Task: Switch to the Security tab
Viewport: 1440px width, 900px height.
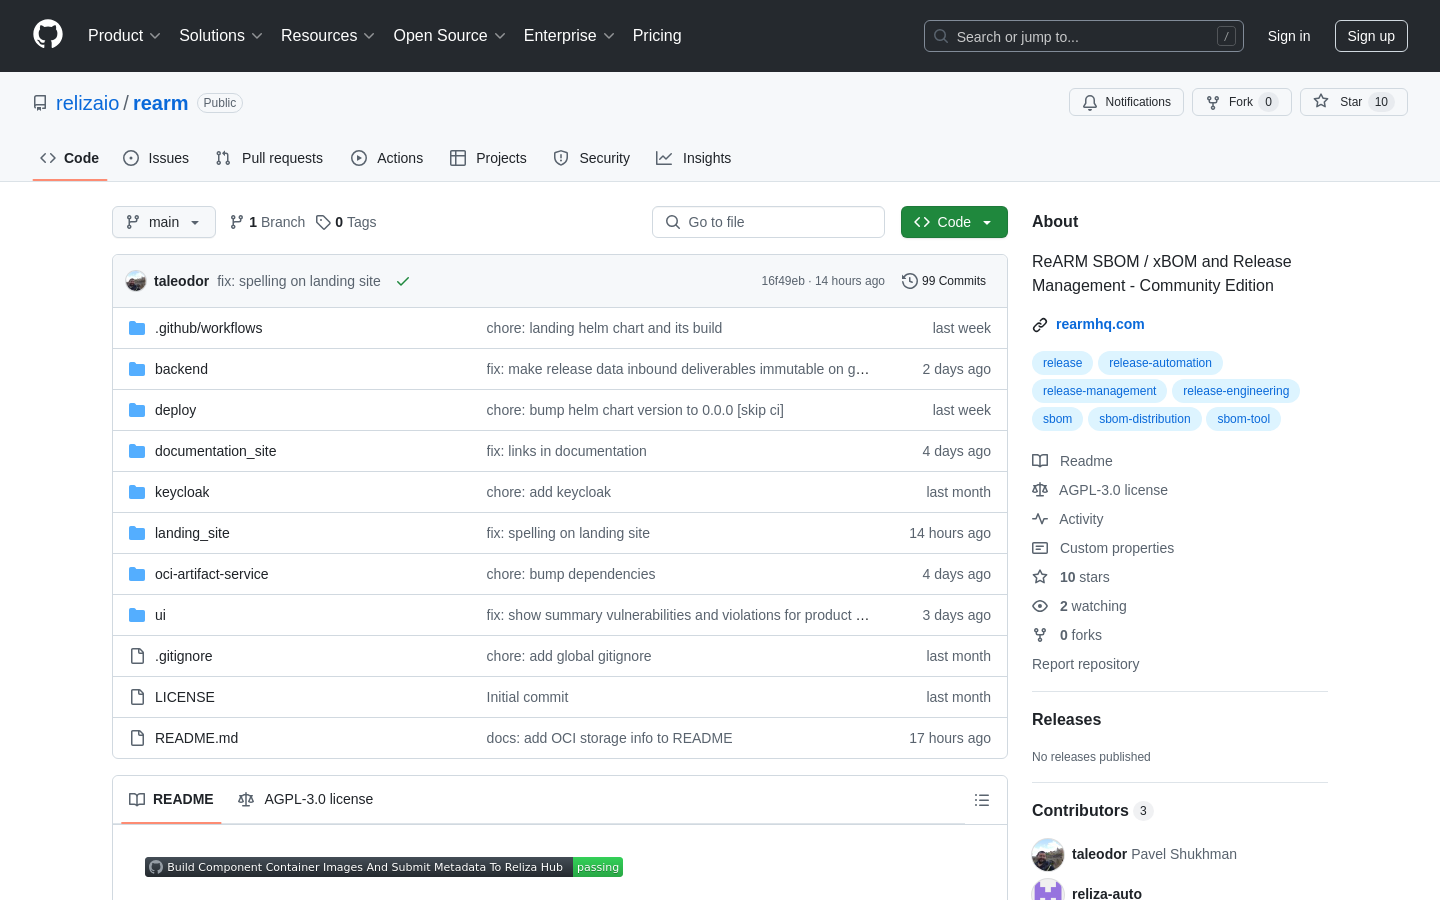Action: (x=592, y=158)
